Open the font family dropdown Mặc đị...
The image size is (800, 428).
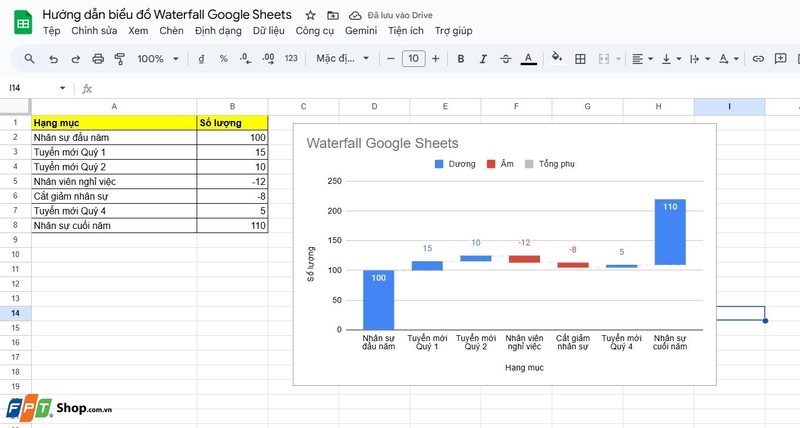click(x=342, y=59)
